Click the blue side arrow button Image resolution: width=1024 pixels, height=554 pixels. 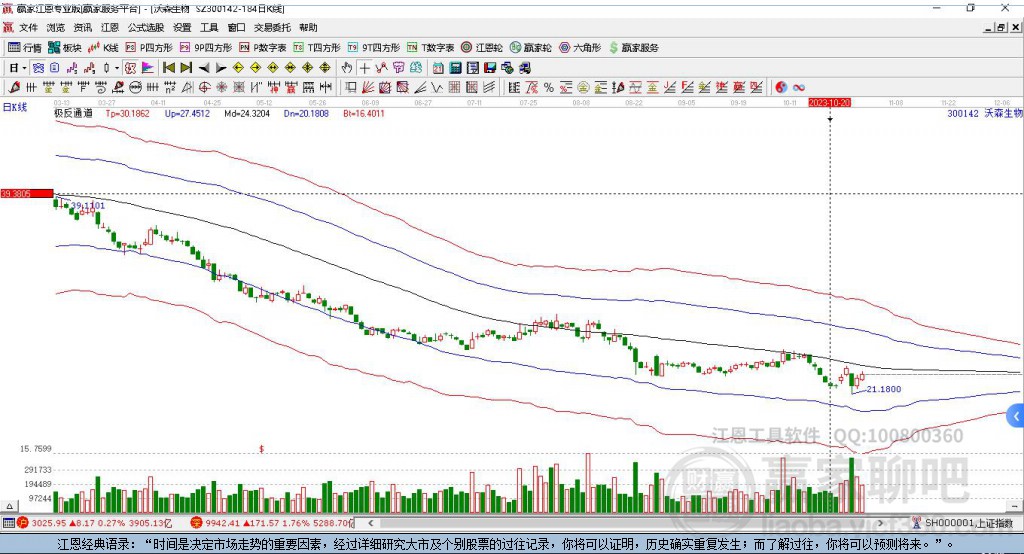click(x=1016, y=415)
